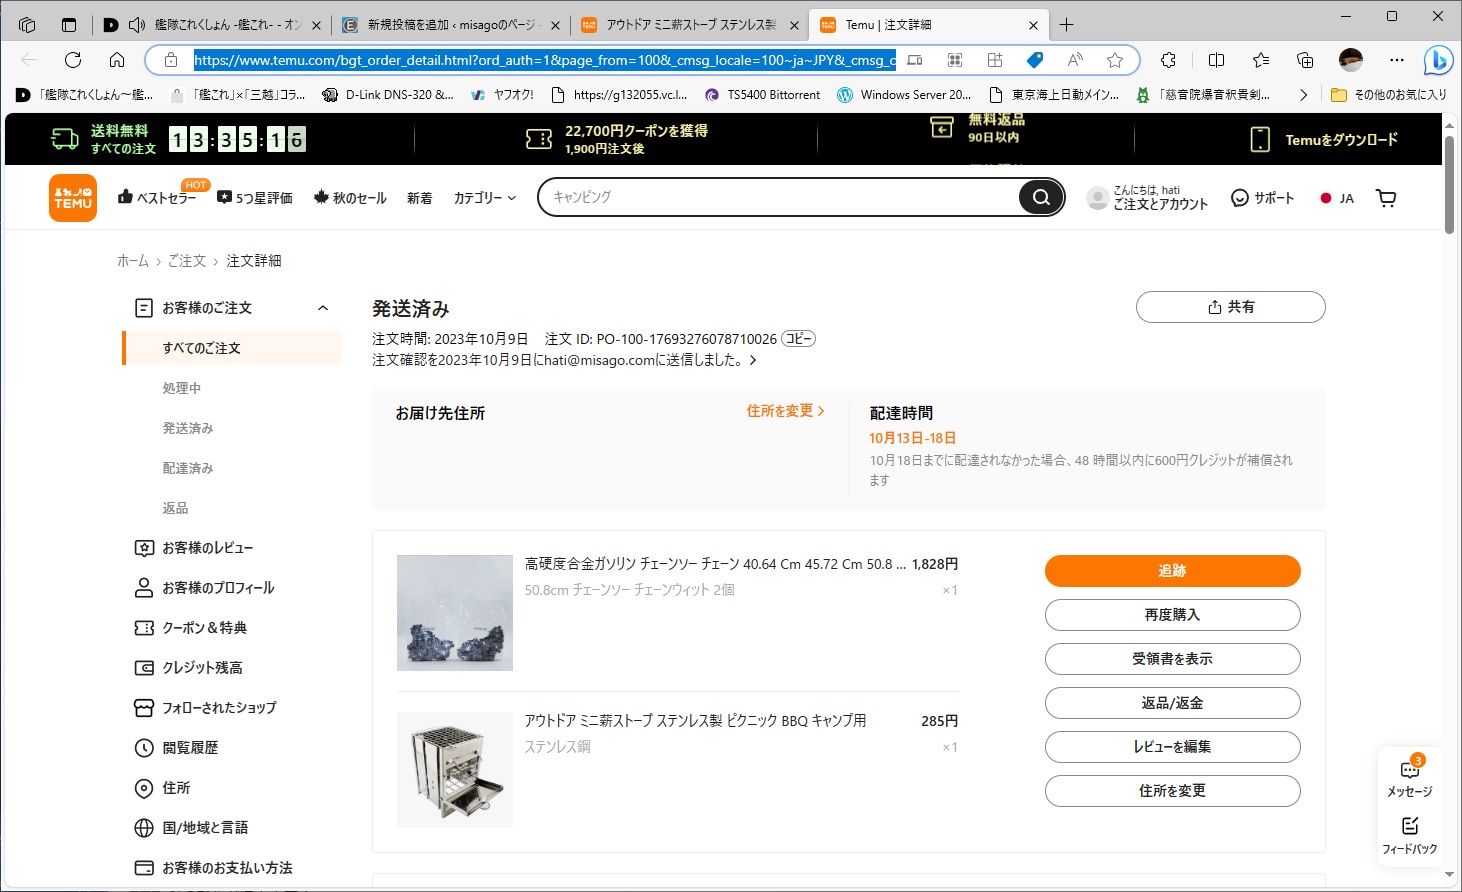Click read aloud icon in address bar
Screen dimensions: 1462x892
1075,60
